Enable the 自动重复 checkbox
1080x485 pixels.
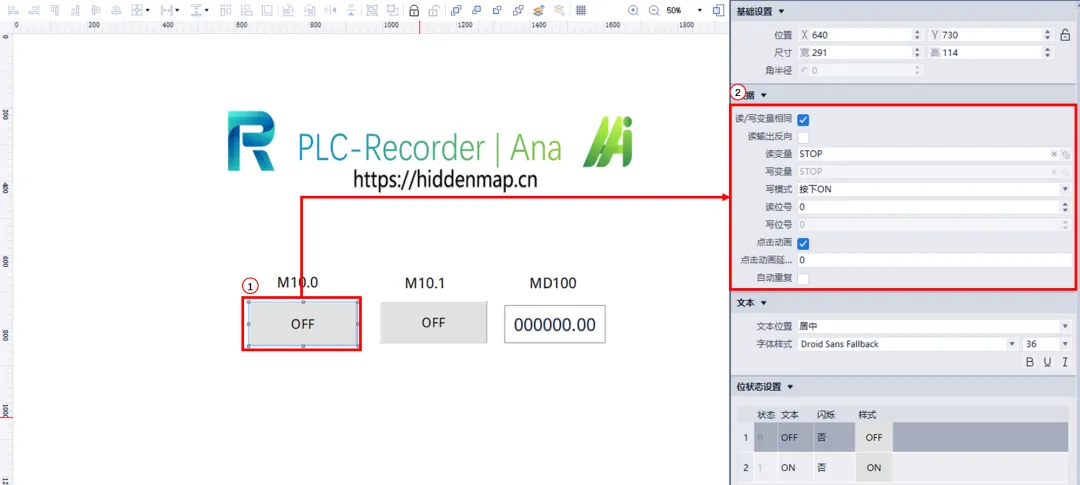(803, 279)
